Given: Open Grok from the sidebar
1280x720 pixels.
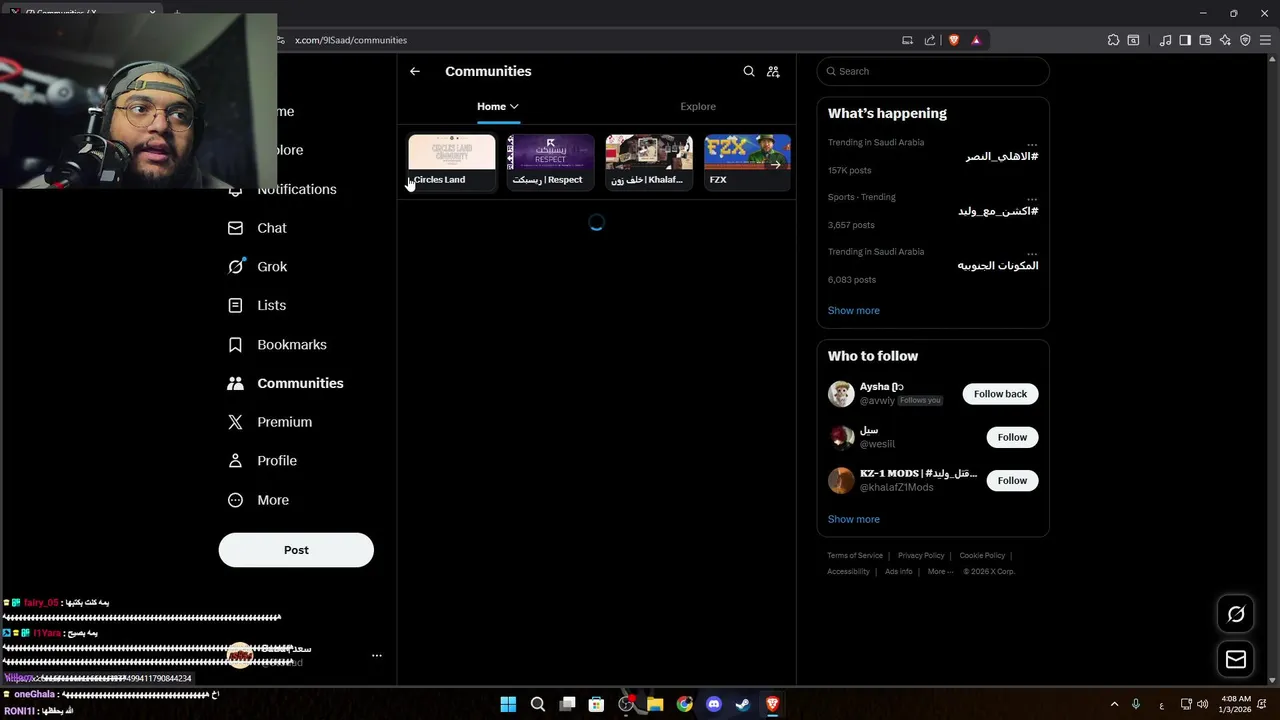Looking at the screenshot, I should [x=258, y=267].
